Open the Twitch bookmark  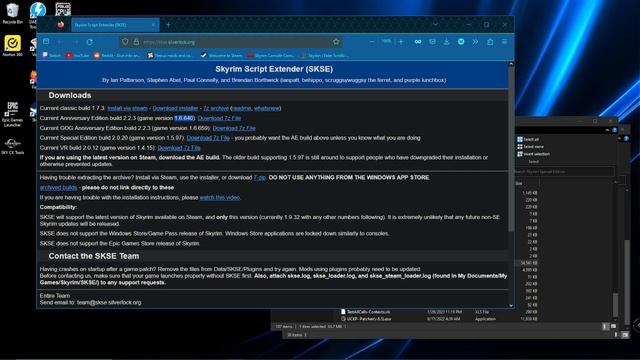(x=51, y=55)
